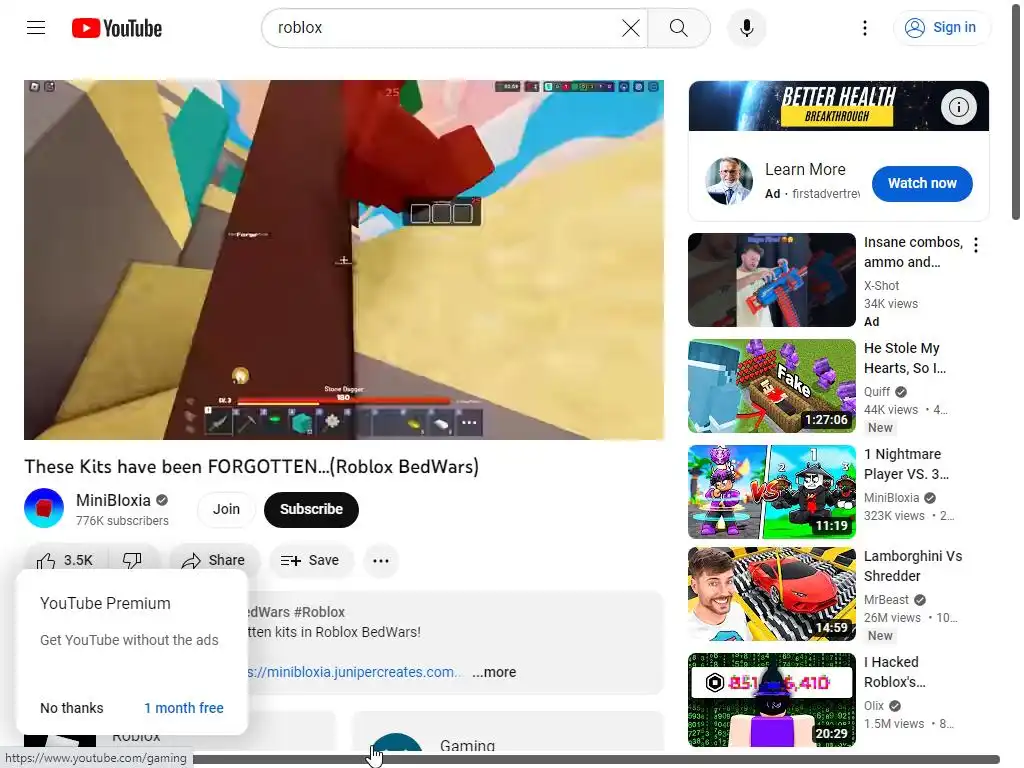Open I Hacked Roblox's video thumbnail

tap(771, 699)
